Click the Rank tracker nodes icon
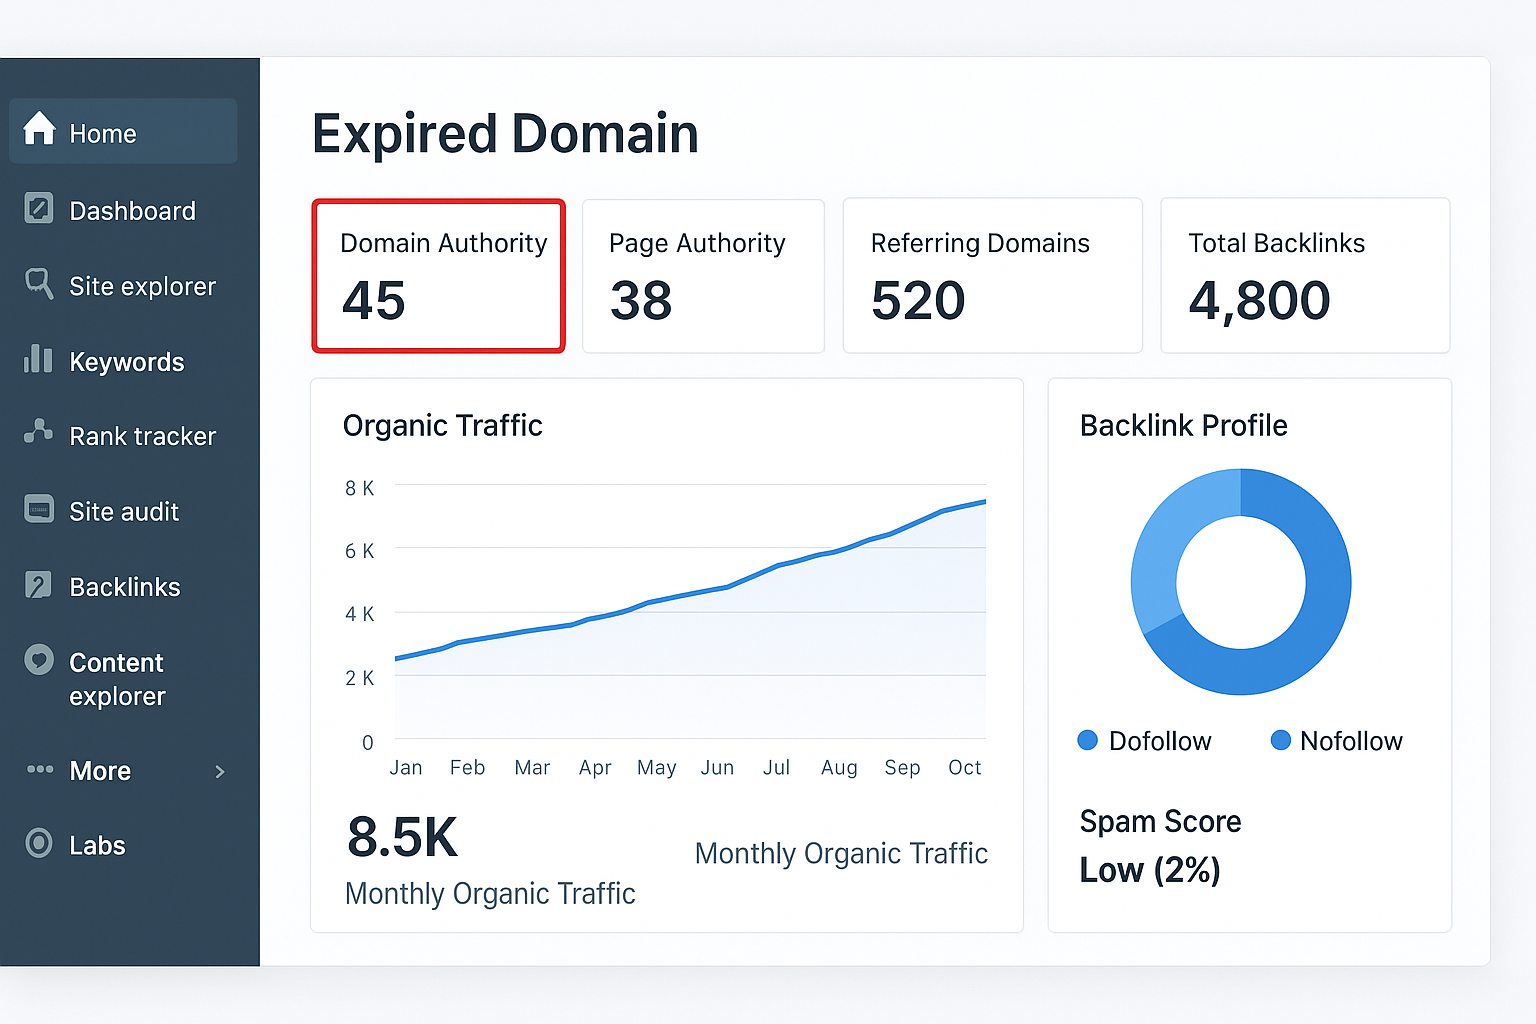 [38, 432]
